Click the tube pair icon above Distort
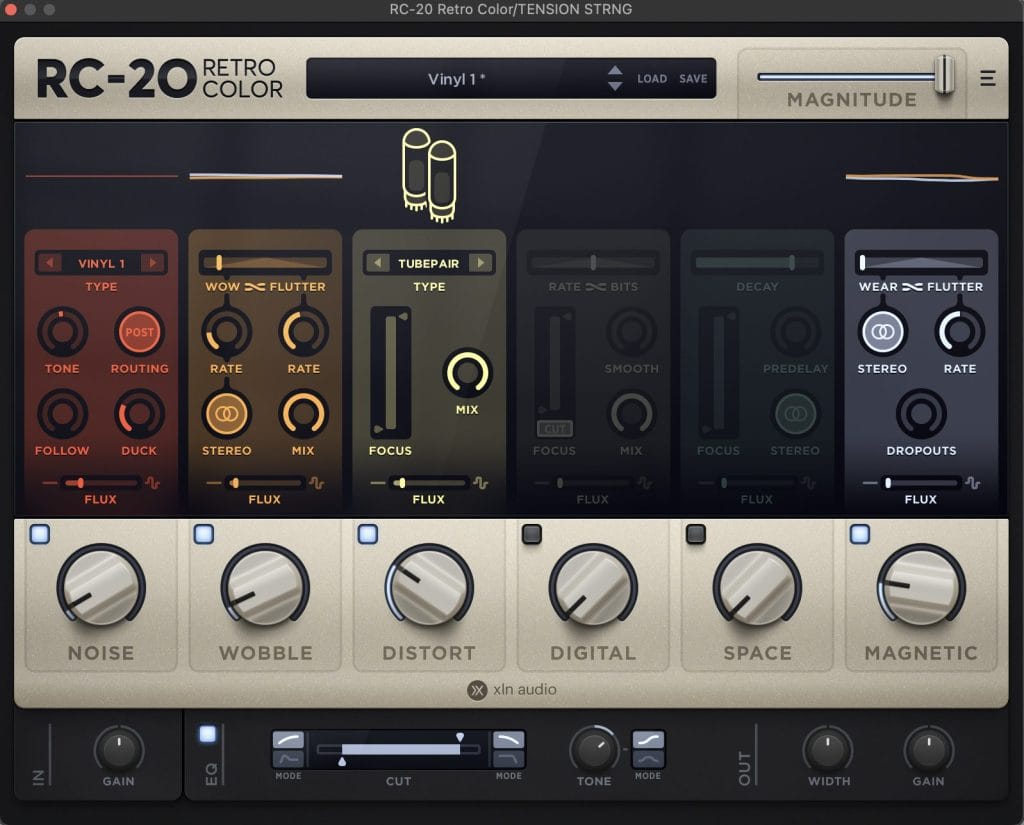Image resolution: width=1024 pixels, height=825 pixels. [429, 174]
